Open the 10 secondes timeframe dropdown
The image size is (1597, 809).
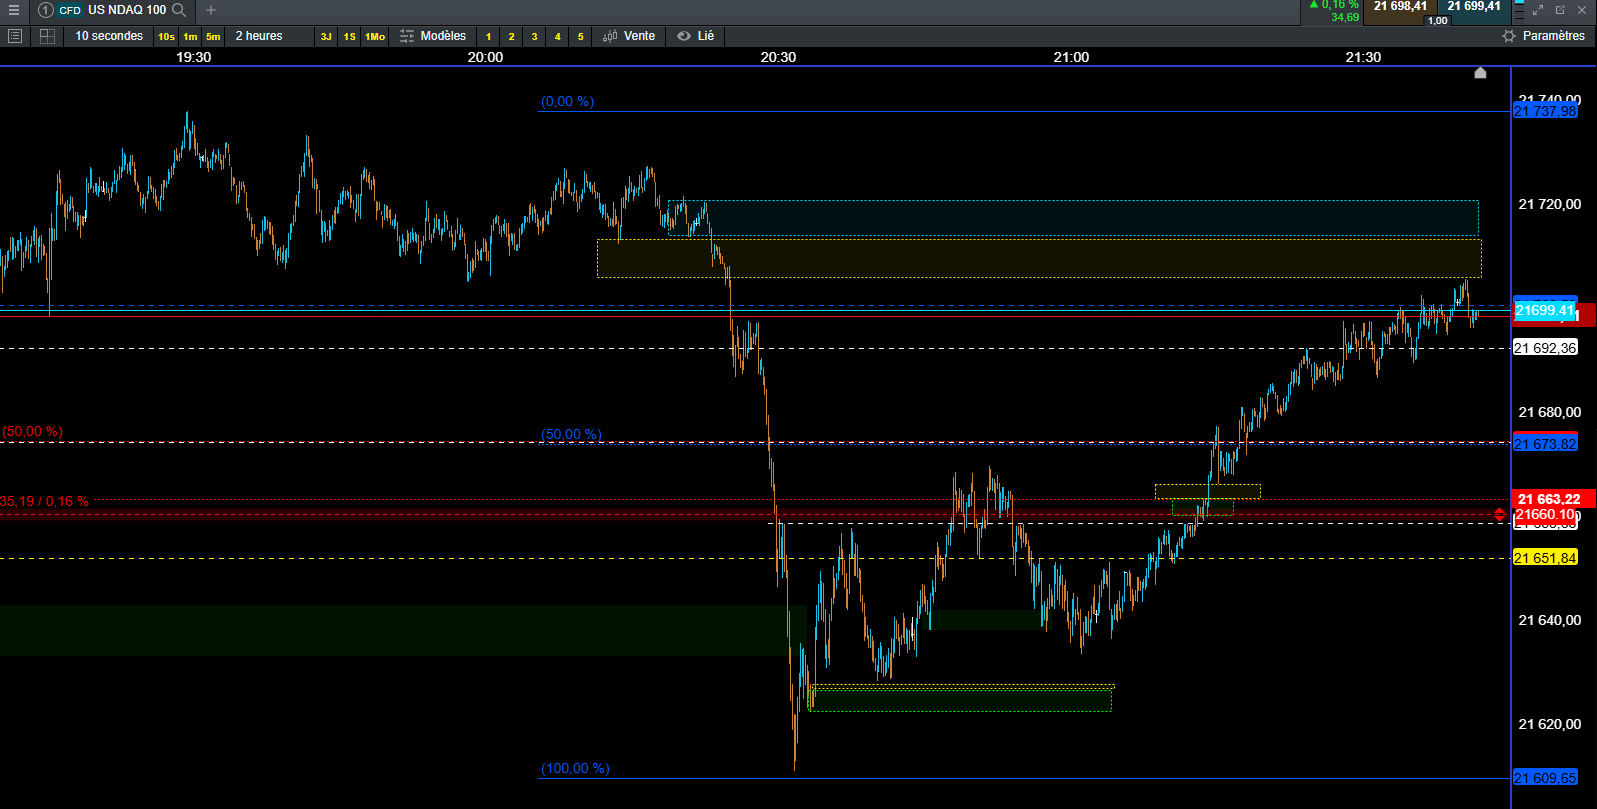(109, 36)
